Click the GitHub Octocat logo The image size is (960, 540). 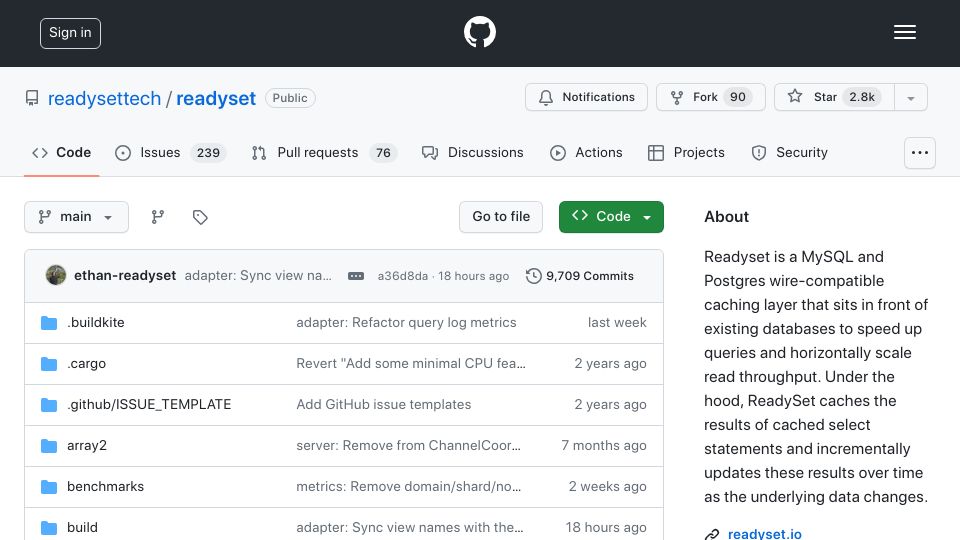point(479,32)
